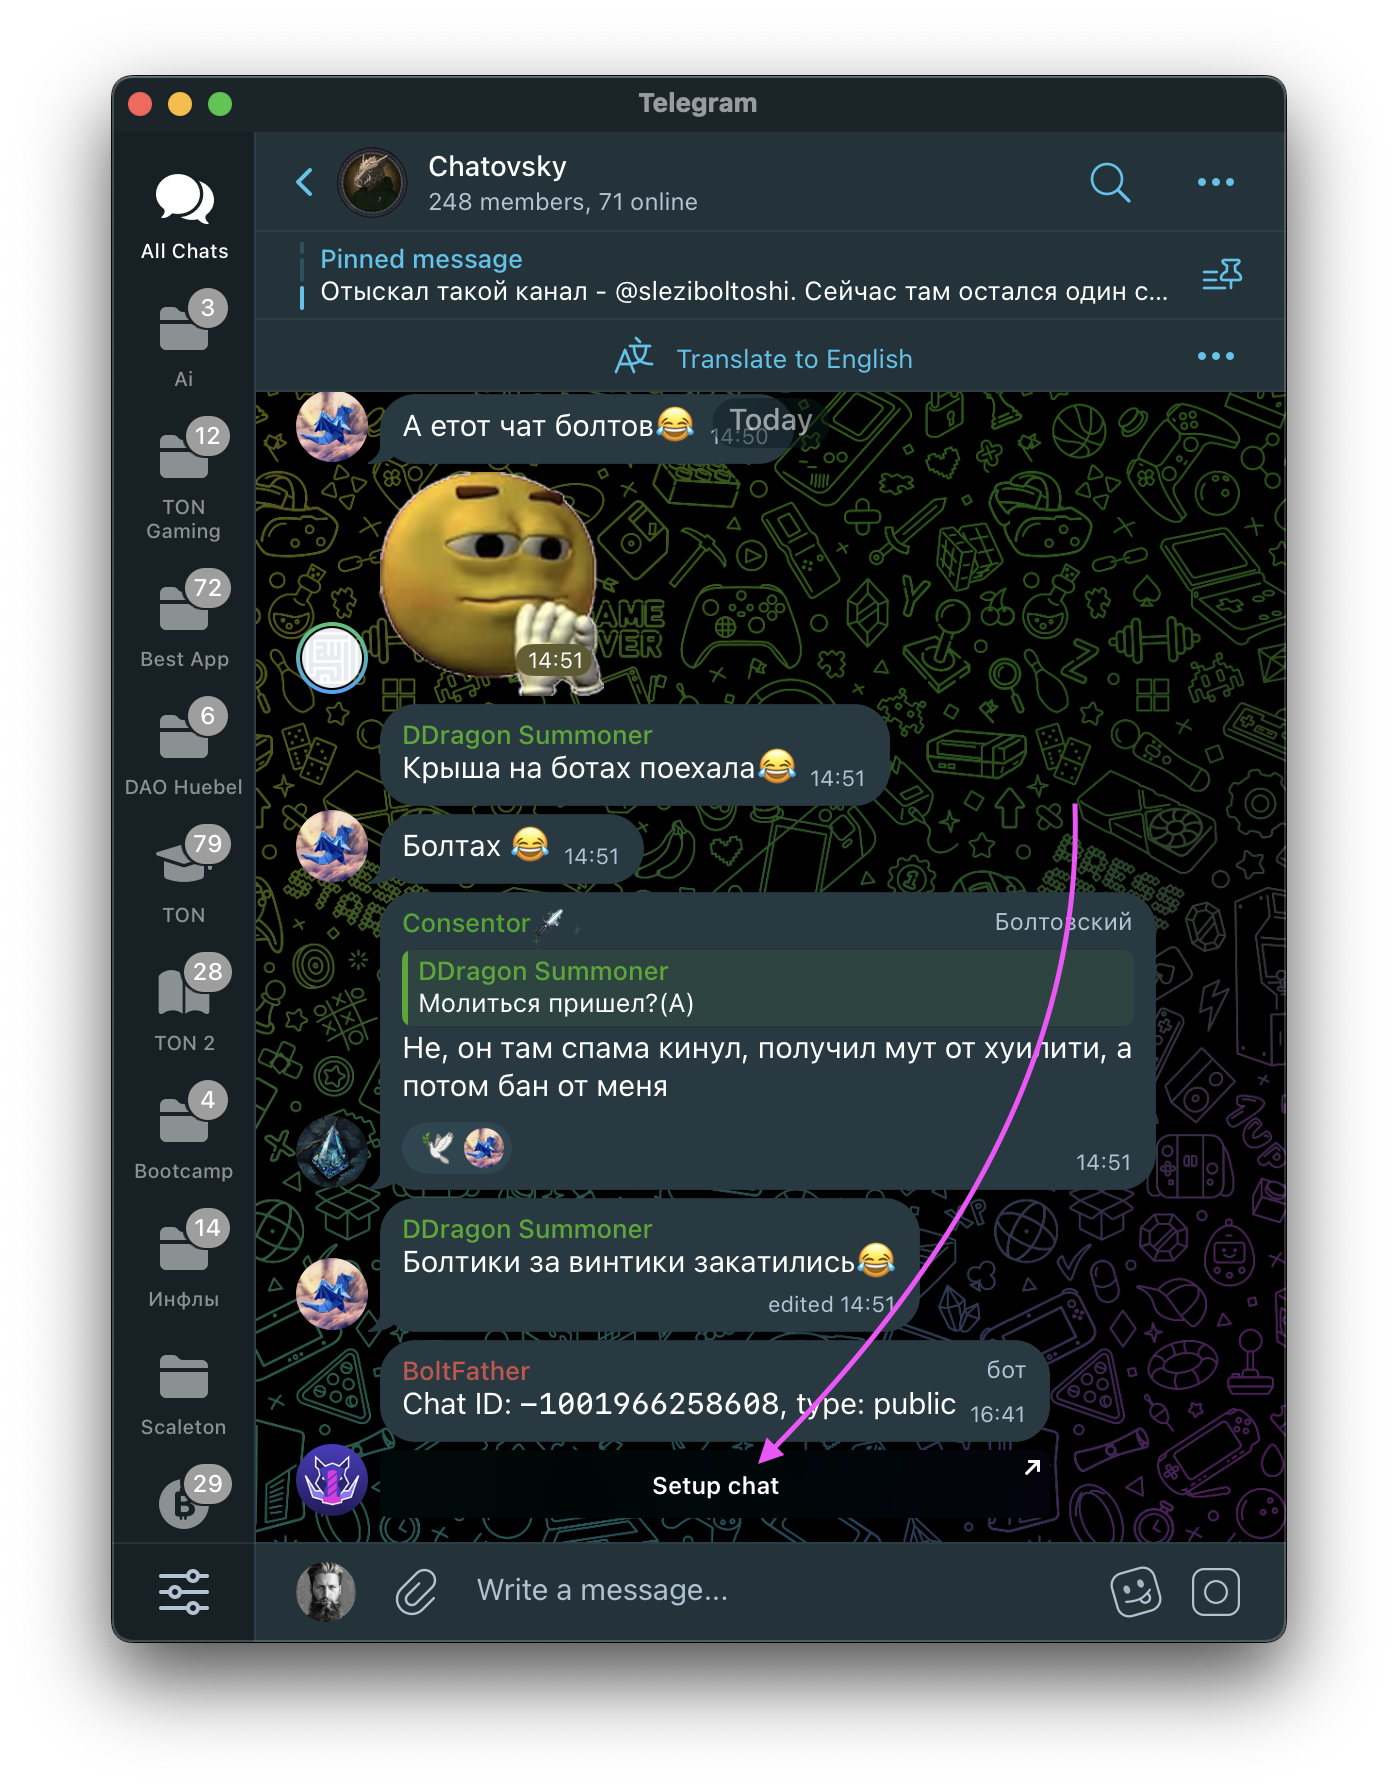Click the dove reaction on Consentor's message
Viewport: 1398px width, 1790px height.
pyautogui.click(x=438, y=1147)
